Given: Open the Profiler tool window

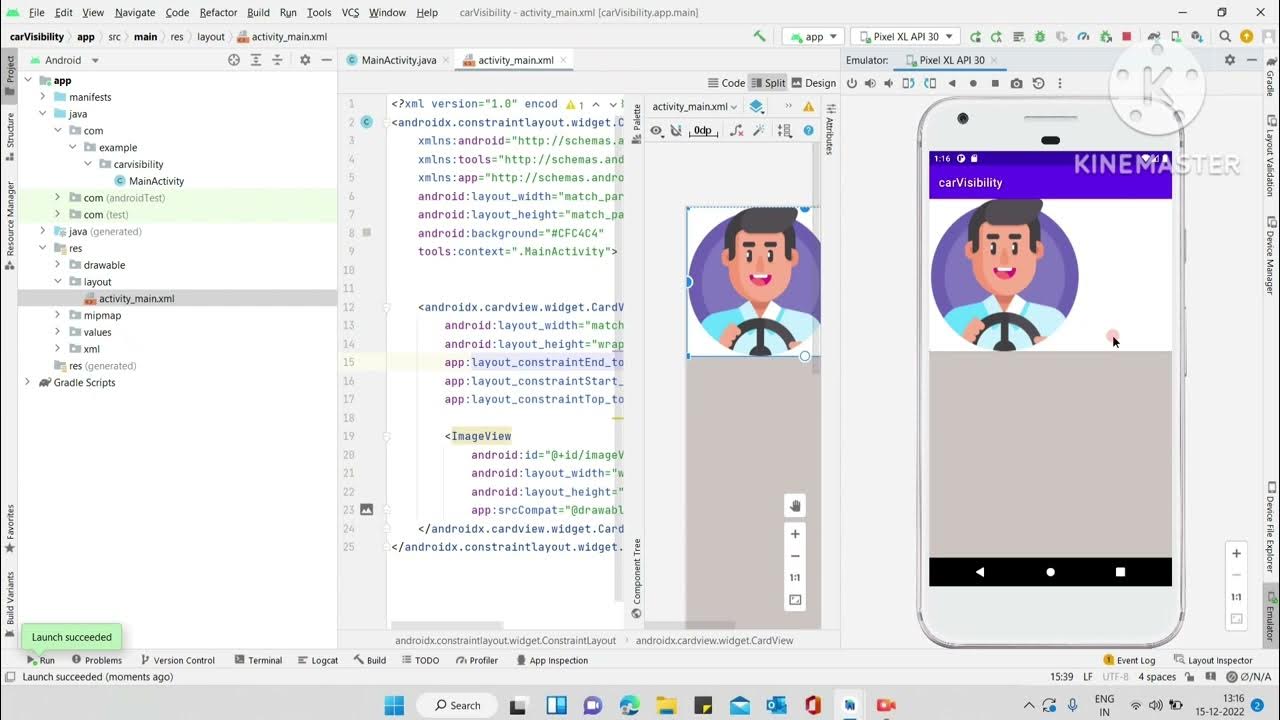Looking at the screenshot, I should (476, 660).
